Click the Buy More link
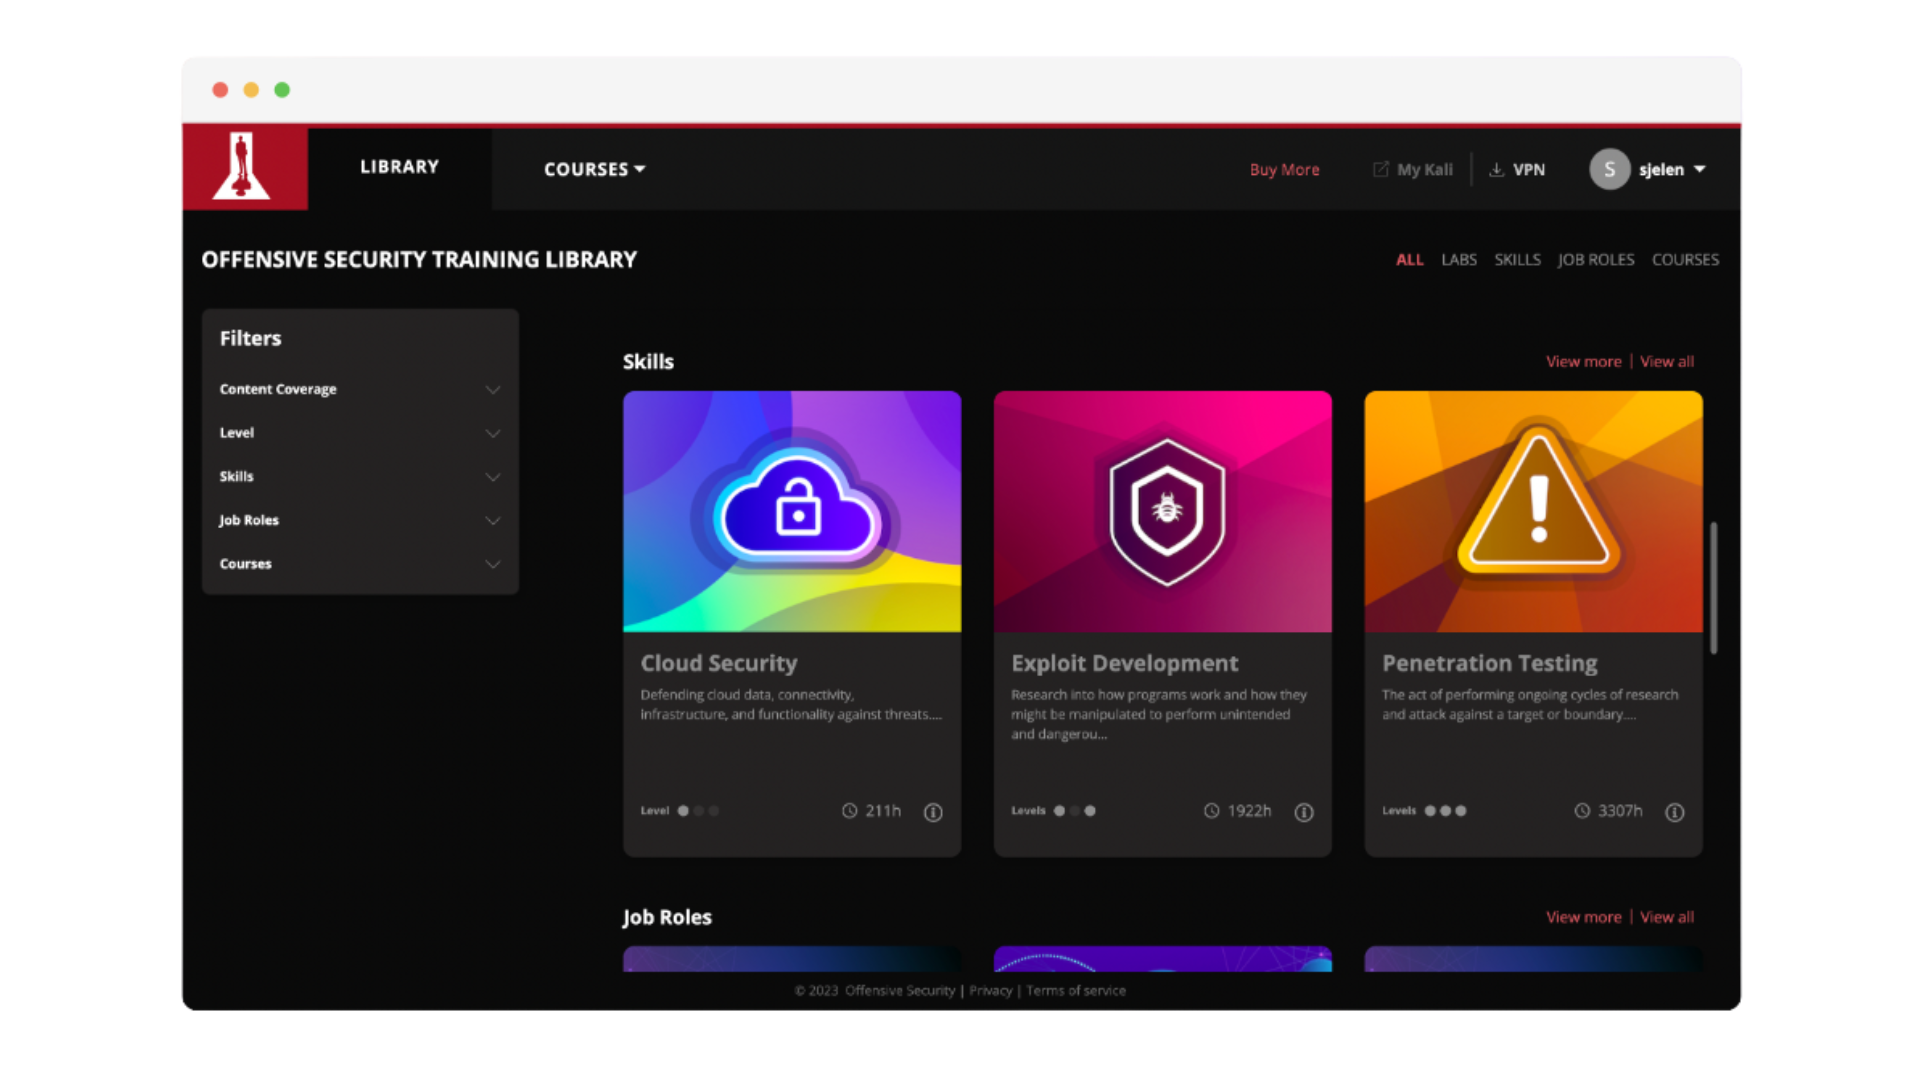The image size is (1920, 1080). click(1284, 169)
